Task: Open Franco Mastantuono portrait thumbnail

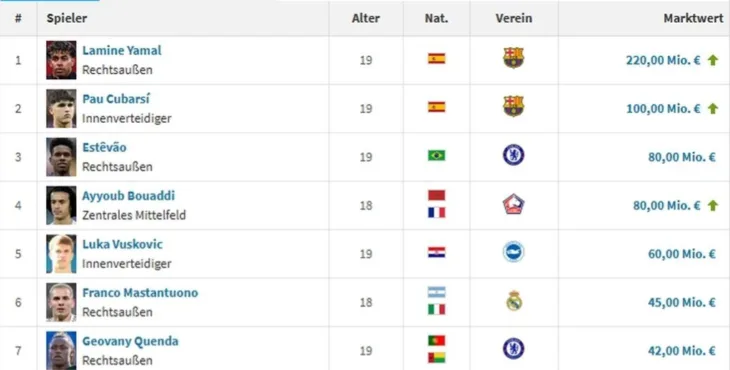Action: click(x=61, y=302)
